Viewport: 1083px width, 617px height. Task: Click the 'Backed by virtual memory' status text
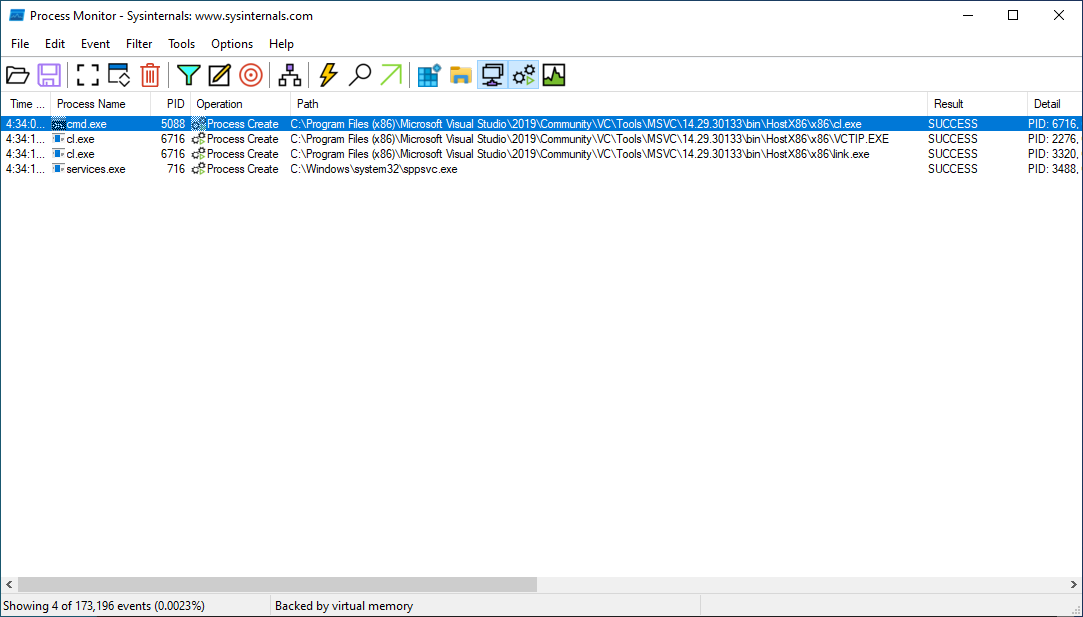pos(344,606)
